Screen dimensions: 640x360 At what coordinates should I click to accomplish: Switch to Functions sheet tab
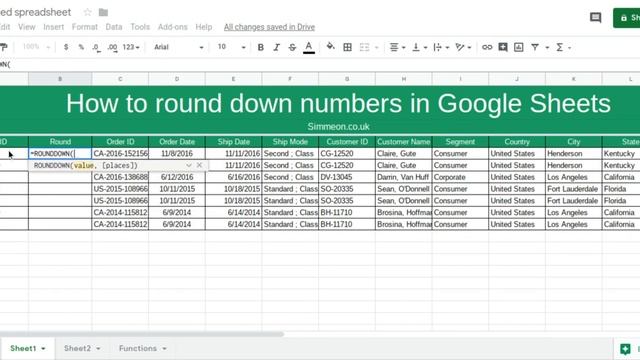pyautogui.click(x=138, y=348)
